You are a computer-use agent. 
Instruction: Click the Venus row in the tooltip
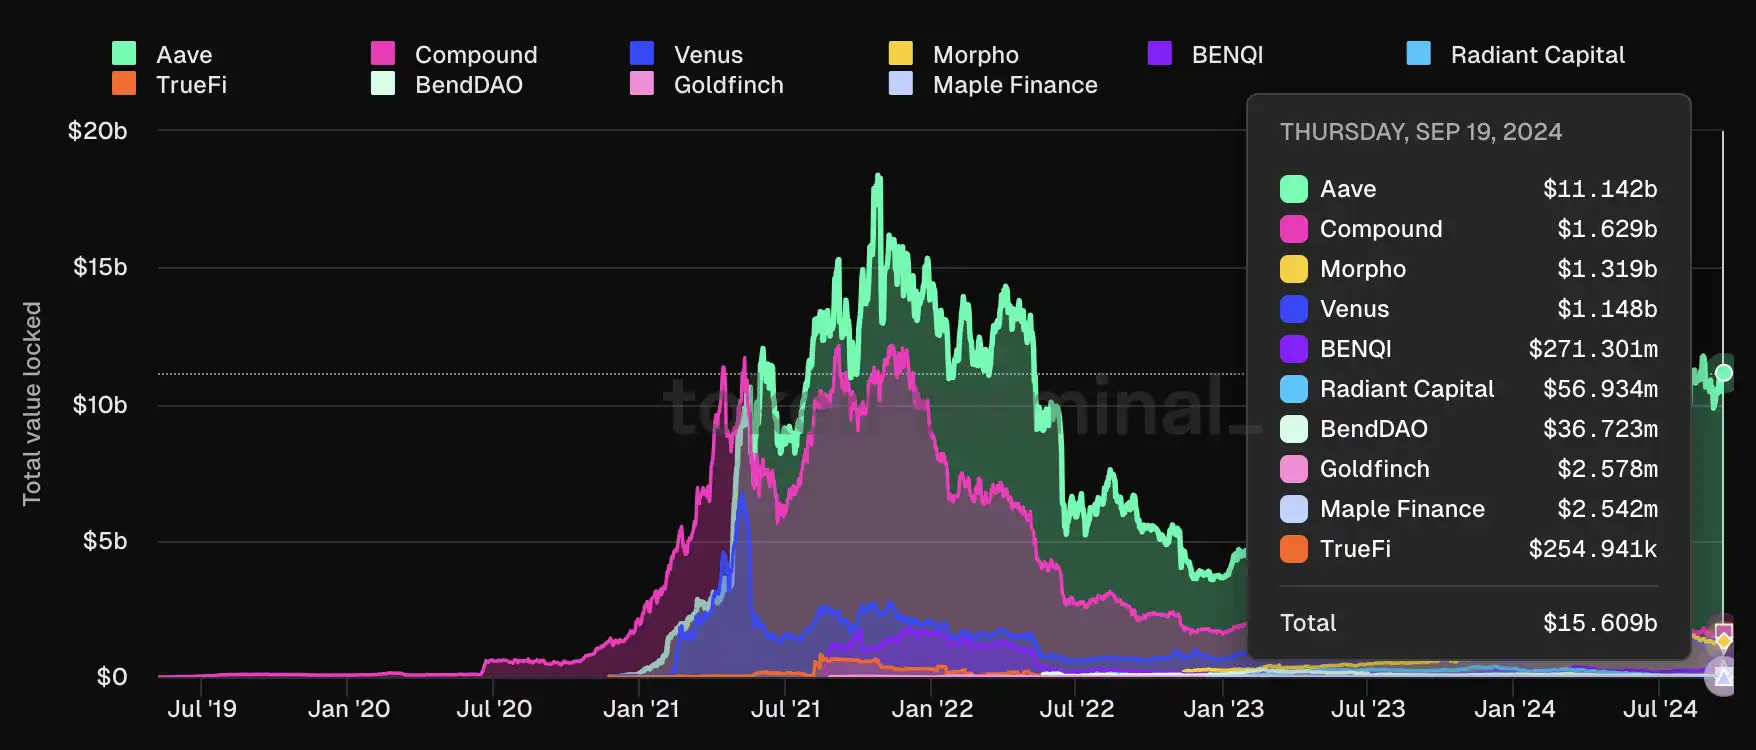[x=1468, y=309]
